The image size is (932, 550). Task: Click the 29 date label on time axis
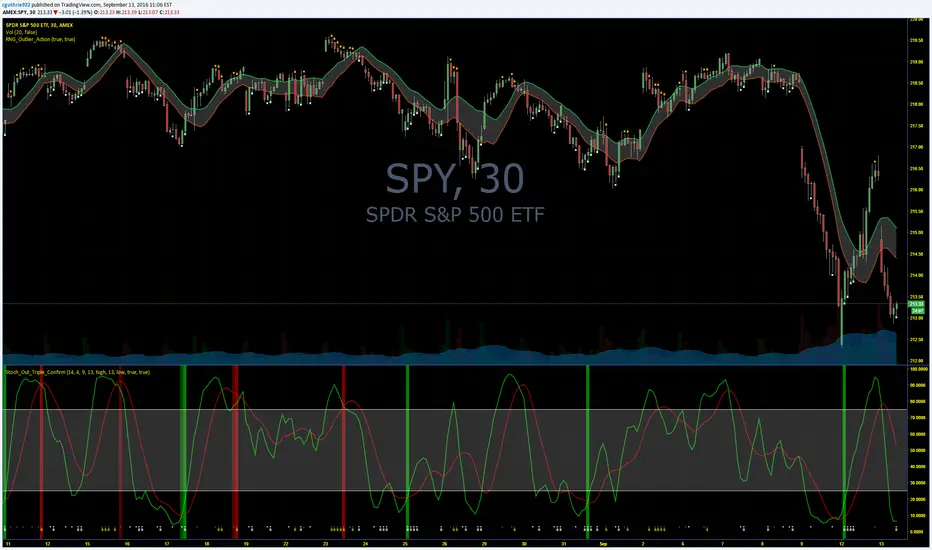pos(484,543)
